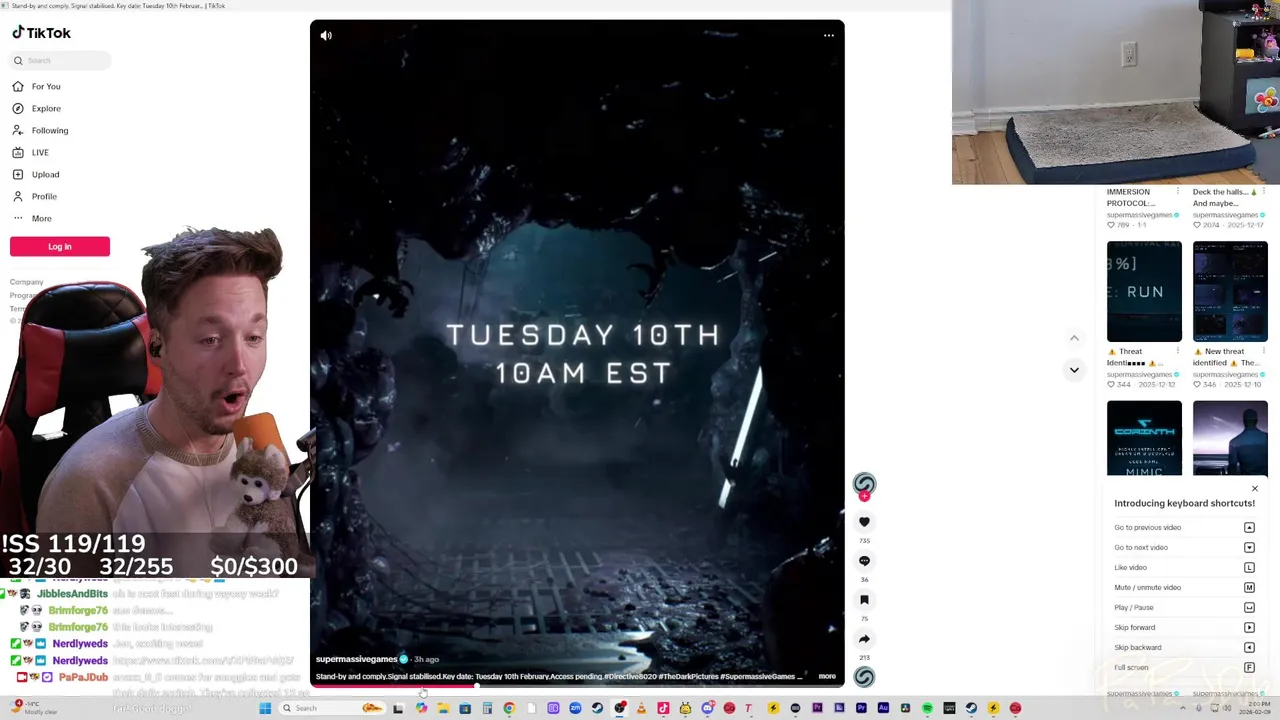Open the Zoom app from the taskbar
The height and width of the screenshot is (720, 1280).
coord(575,708)
